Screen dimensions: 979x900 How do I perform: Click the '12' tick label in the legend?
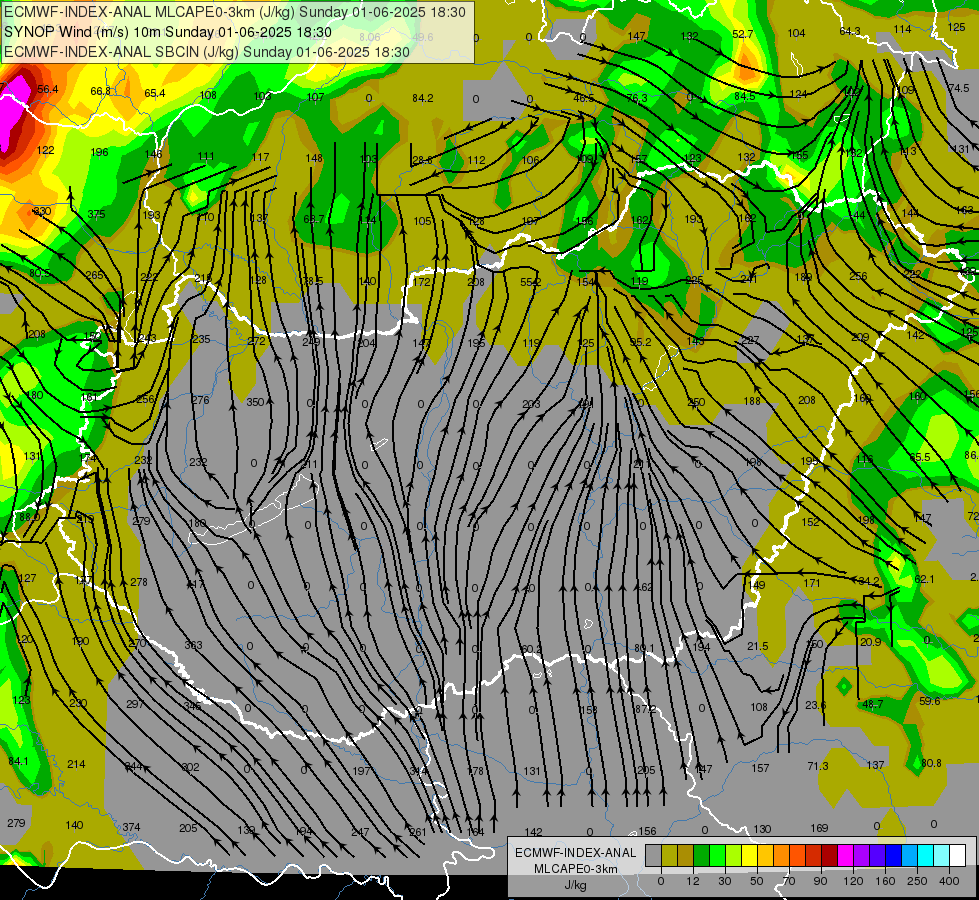tap(693, 881)
